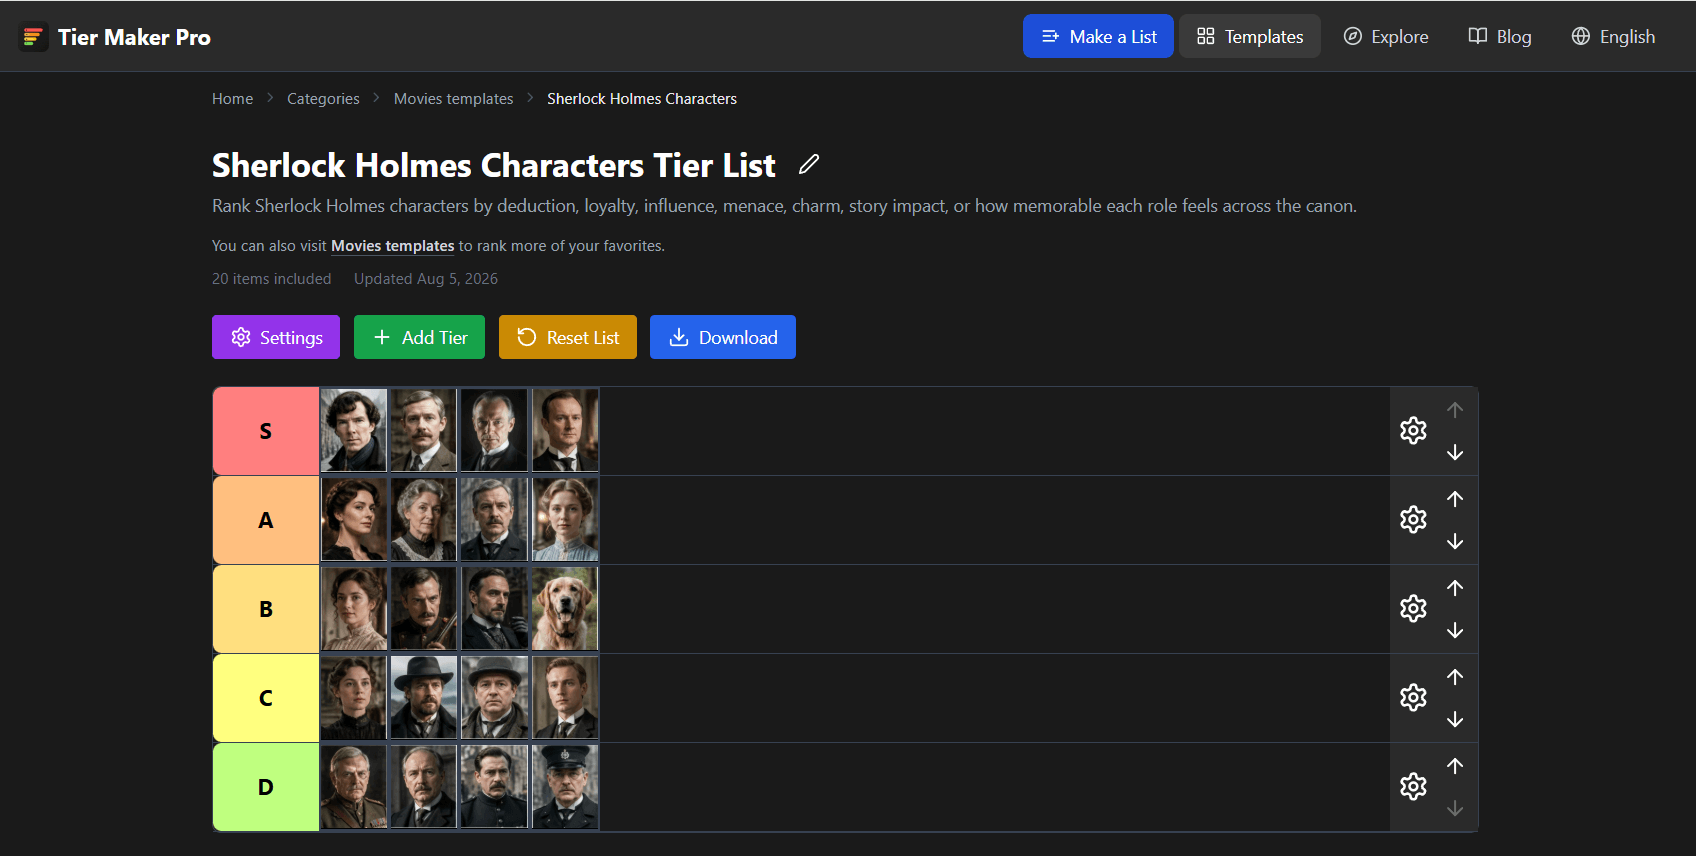Select D tier military officer portrait
This screenshot has height=856, width=1696.
click(x=354, y=786)
